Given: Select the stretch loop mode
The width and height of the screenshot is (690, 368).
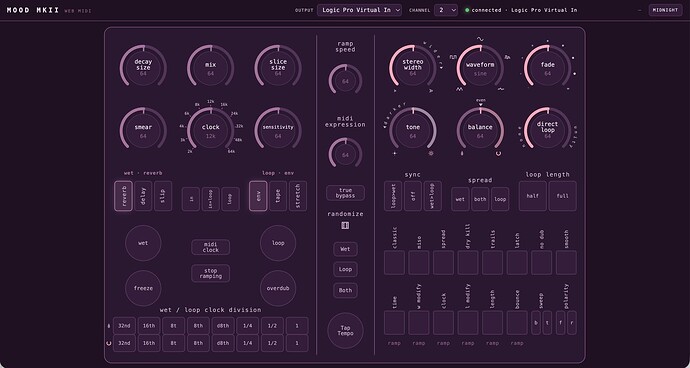Looking at the screenshot, I should tap(298, 196).
